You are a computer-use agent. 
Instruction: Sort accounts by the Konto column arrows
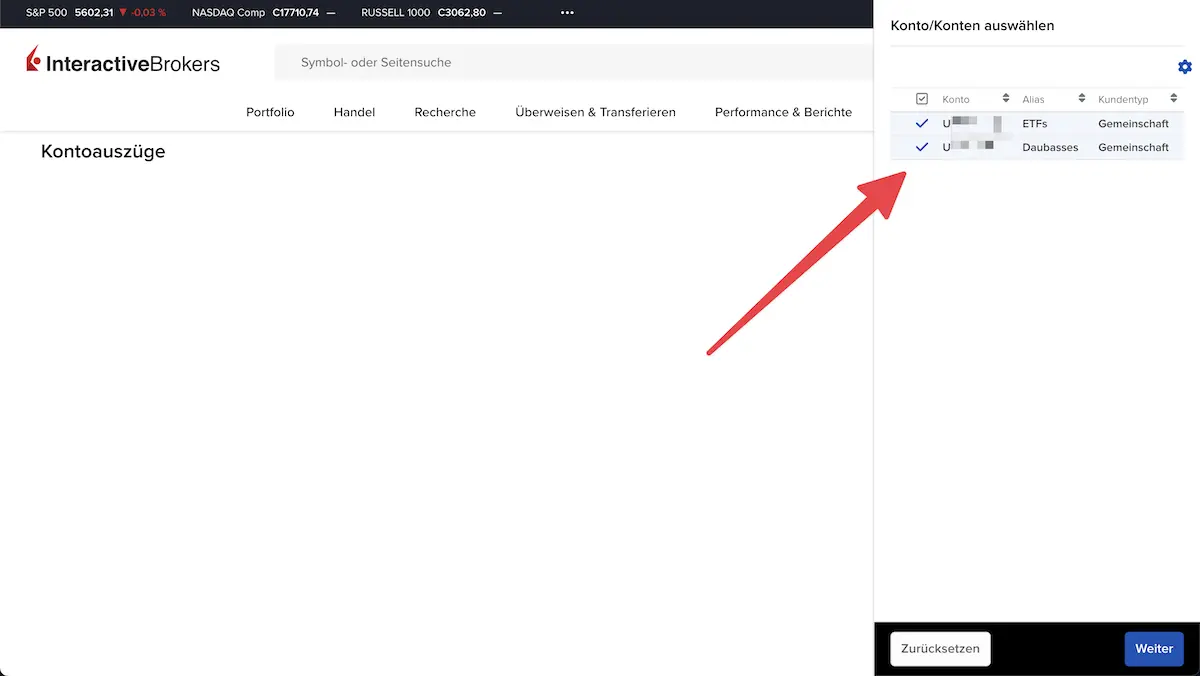coord(1006,99)
